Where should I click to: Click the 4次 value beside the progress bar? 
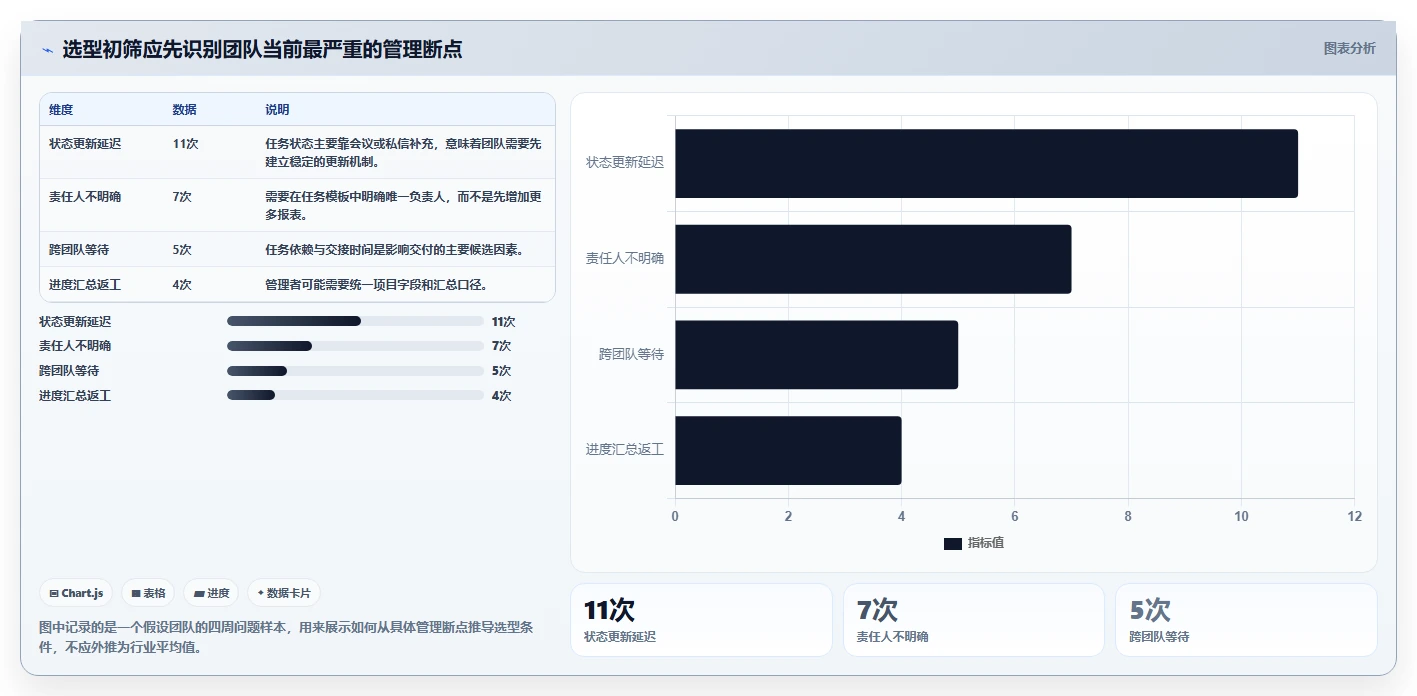pyautogui.click(x=501, y=396)
